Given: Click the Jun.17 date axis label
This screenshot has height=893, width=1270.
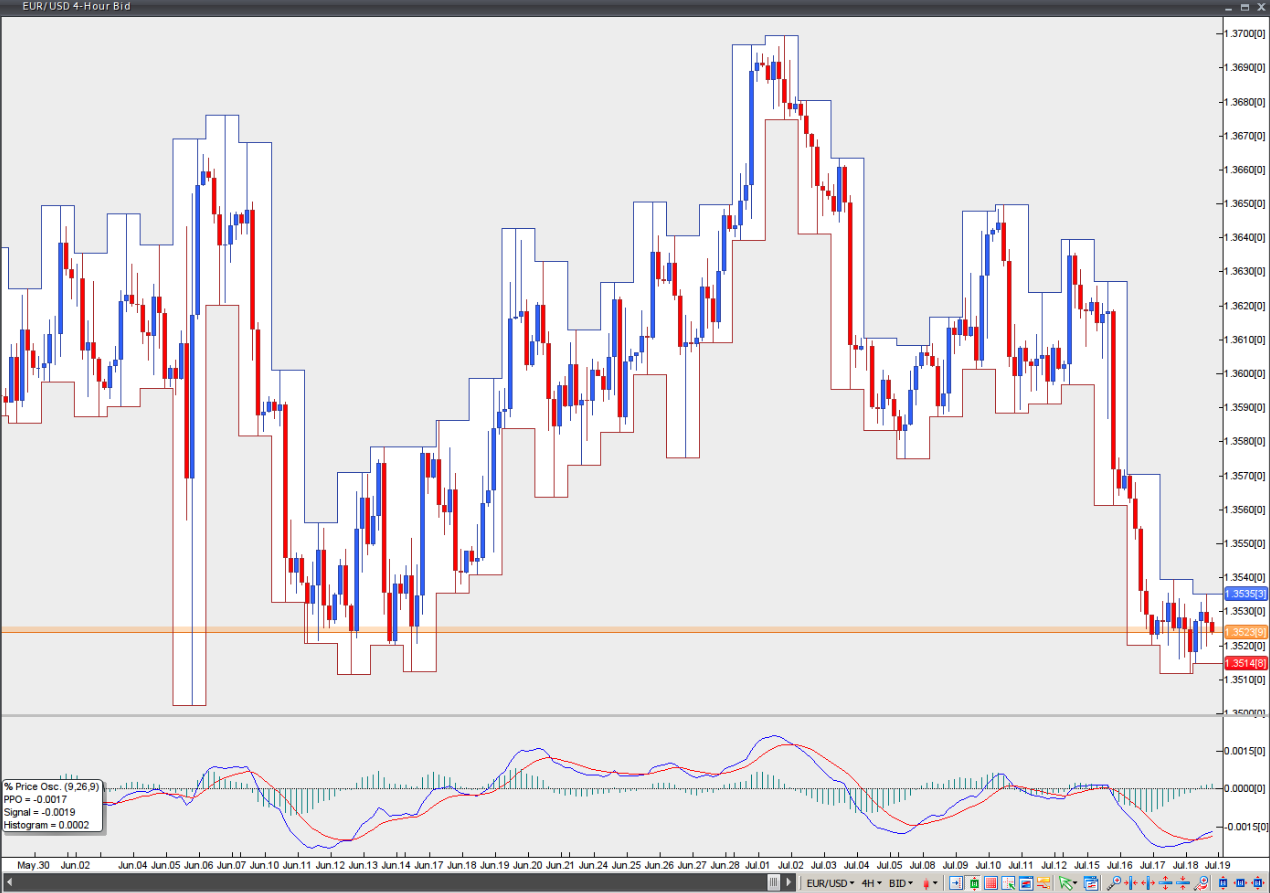Looking at the screenshot, I should 428,864.
